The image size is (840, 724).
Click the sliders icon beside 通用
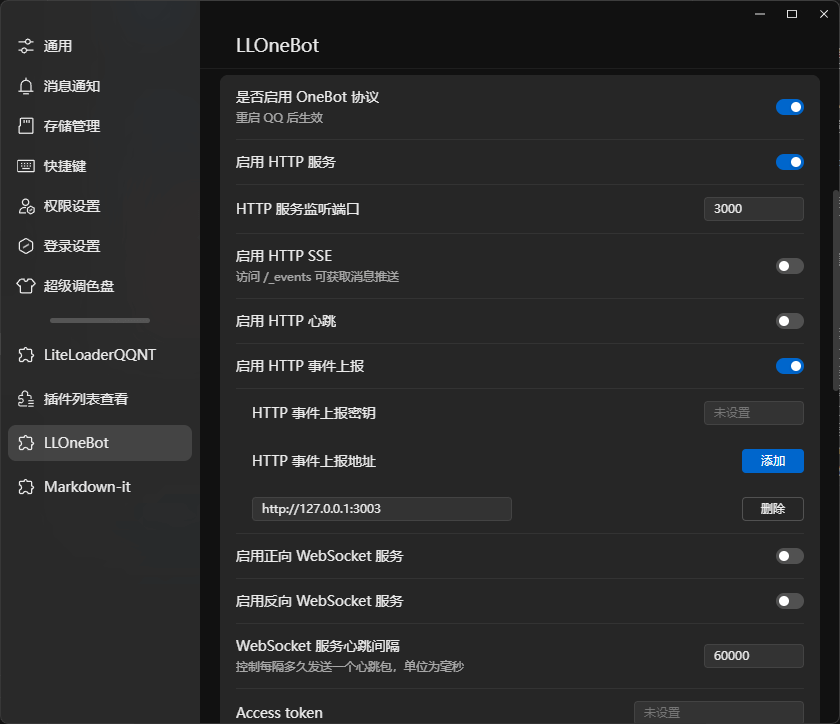26,46
